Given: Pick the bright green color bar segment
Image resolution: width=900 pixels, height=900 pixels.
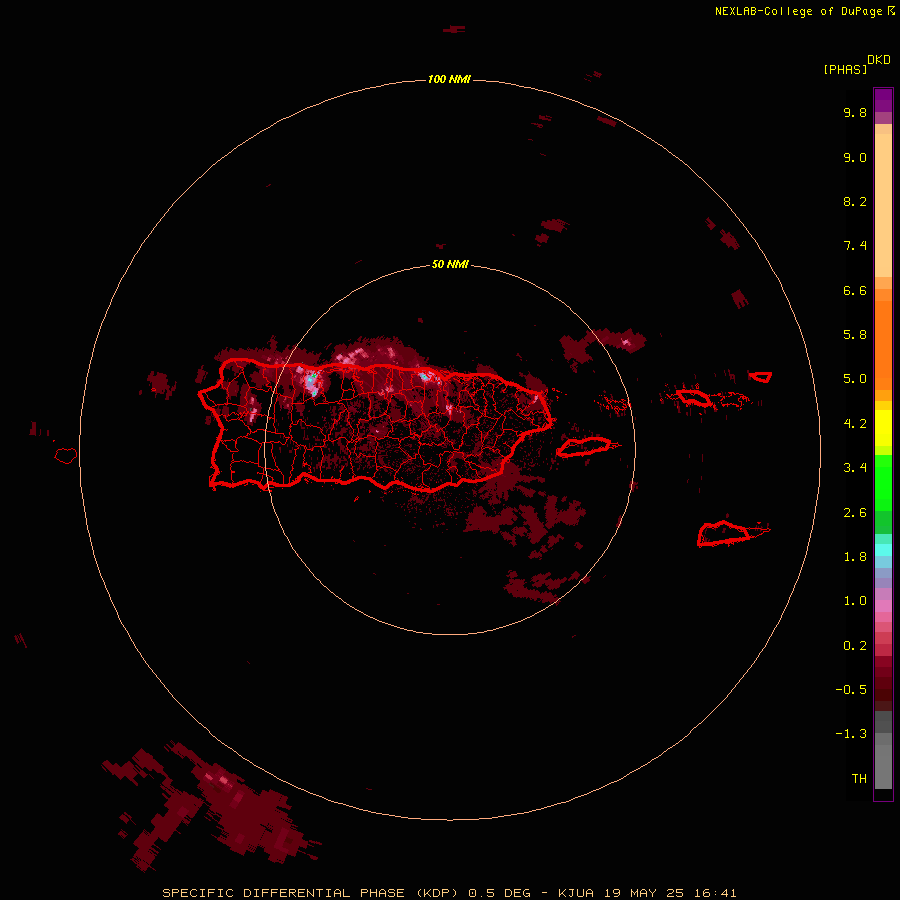Looking at the screenshot, I should (x=883, y=483).
